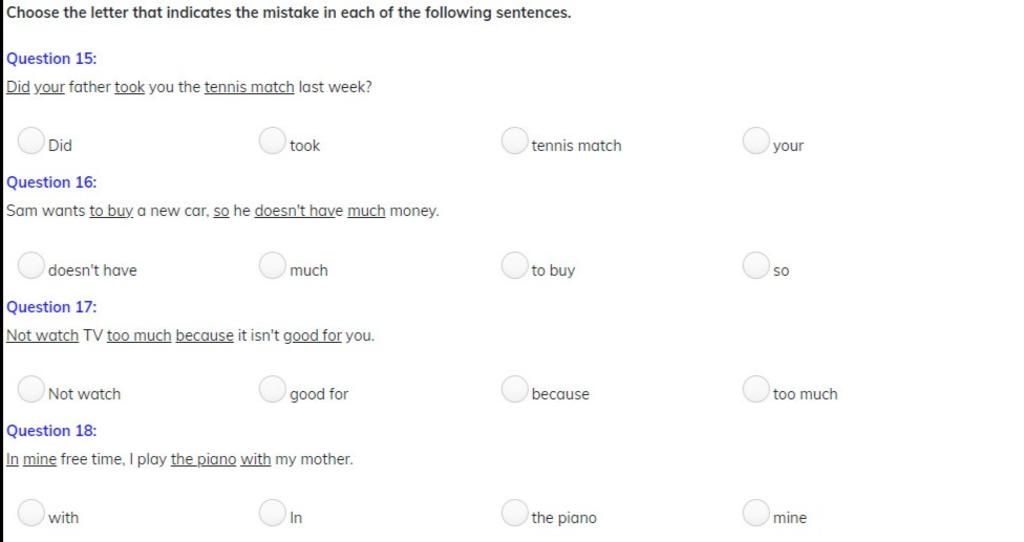Click the 'Question 17:' heading
The width and height of the screenshot is (1024, 542).
point(52,307)
